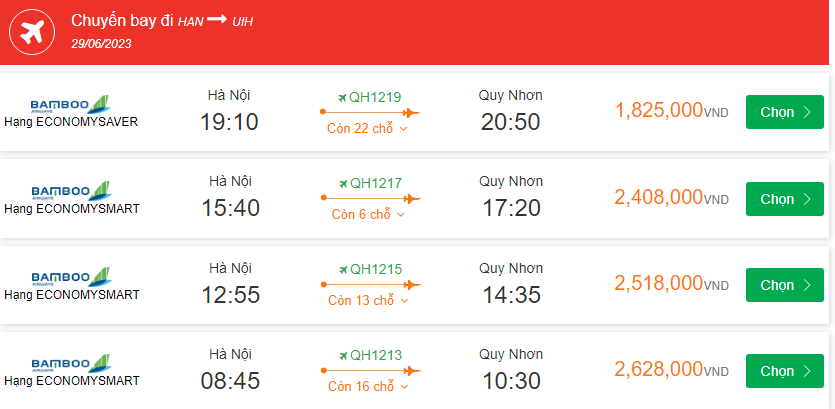Viewport: 835px width, 409px height.
Task: Click the departure date 29/06/2023 in header
Action: click(x=101, y=43)
